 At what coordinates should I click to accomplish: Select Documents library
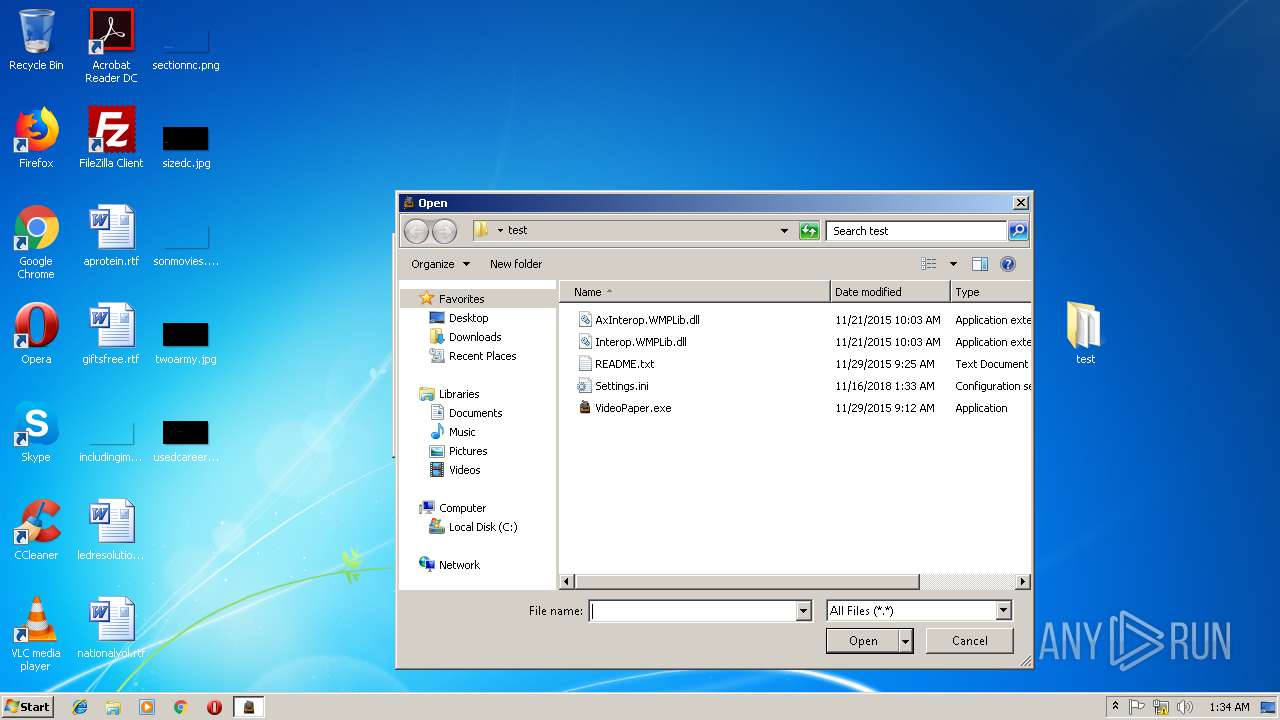[475, 413]
